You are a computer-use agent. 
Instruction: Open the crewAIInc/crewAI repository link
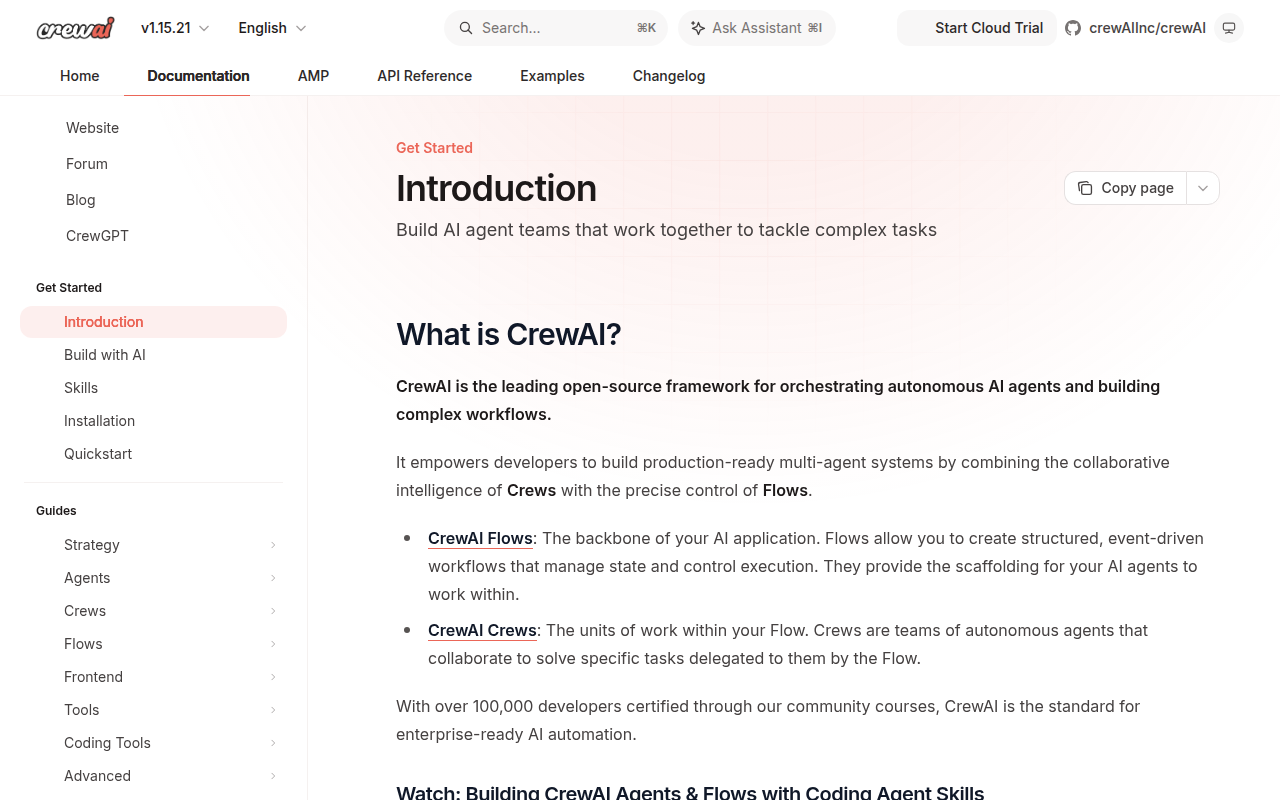pos(1135,28)
